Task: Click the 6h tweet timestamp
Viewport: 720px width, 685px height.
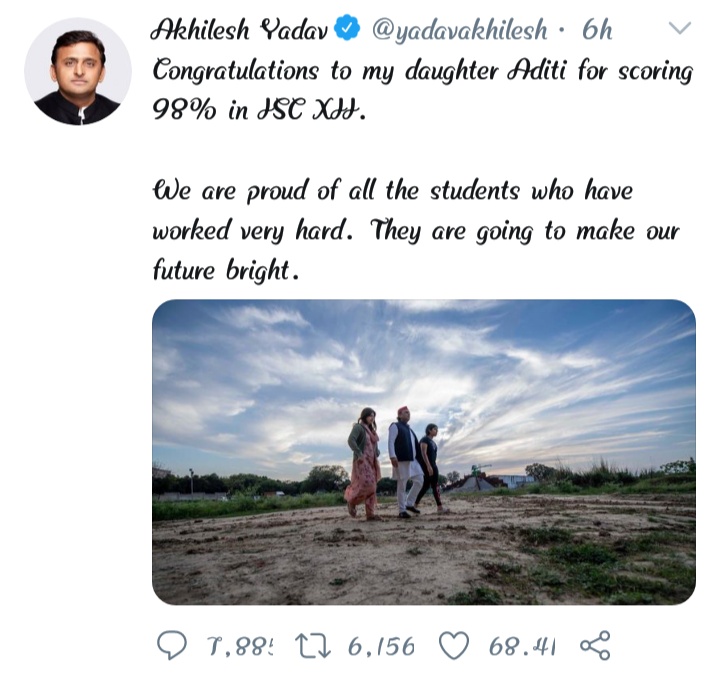Action: (x=597, y=30)
